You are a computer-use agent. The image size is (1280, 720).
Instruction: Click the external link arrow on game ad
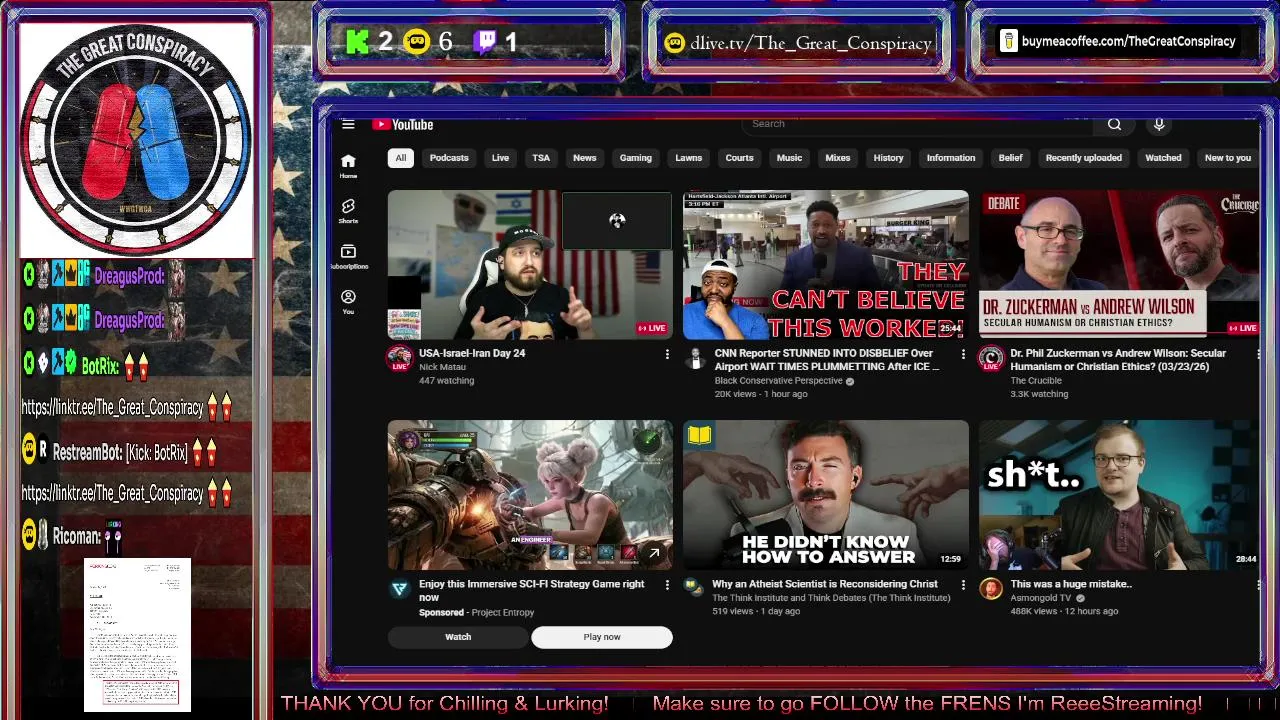[654, 553]
